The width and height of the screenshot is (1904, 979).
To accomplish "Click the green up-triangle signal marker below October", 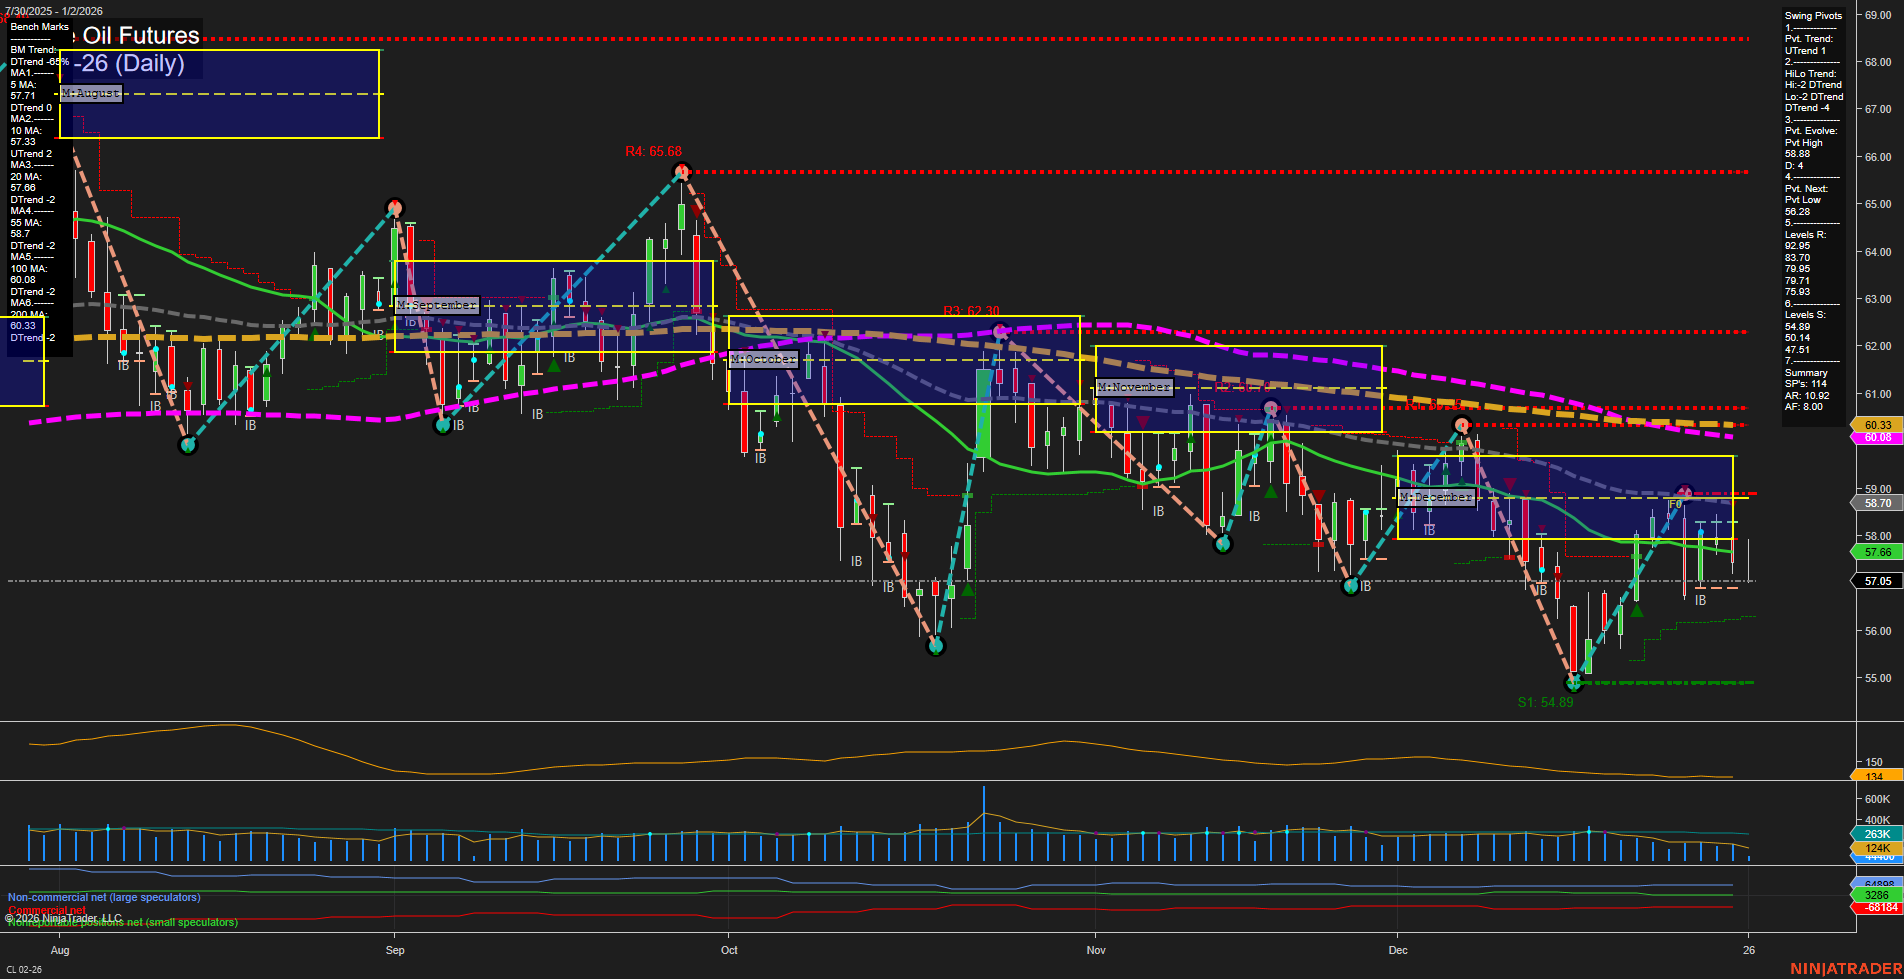I will coord(967,588).
